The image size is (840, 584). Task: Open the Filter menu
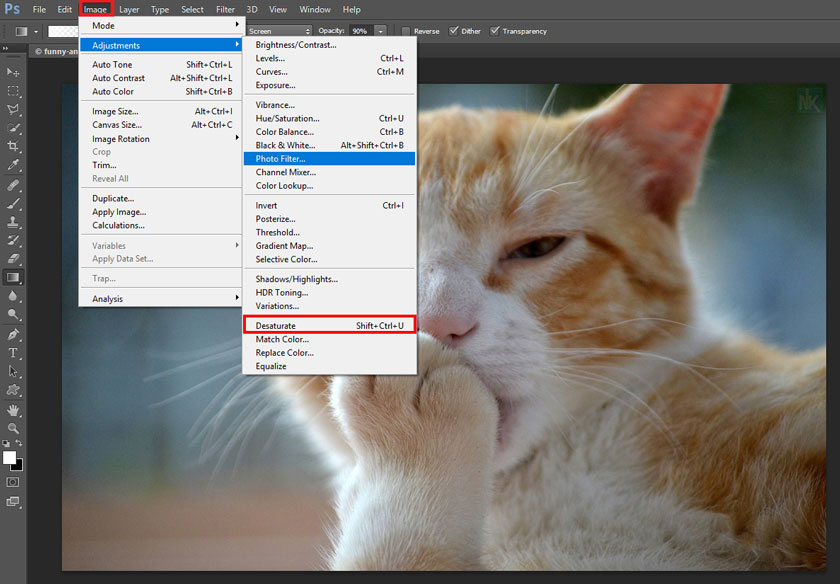click(x=225, y=10)
